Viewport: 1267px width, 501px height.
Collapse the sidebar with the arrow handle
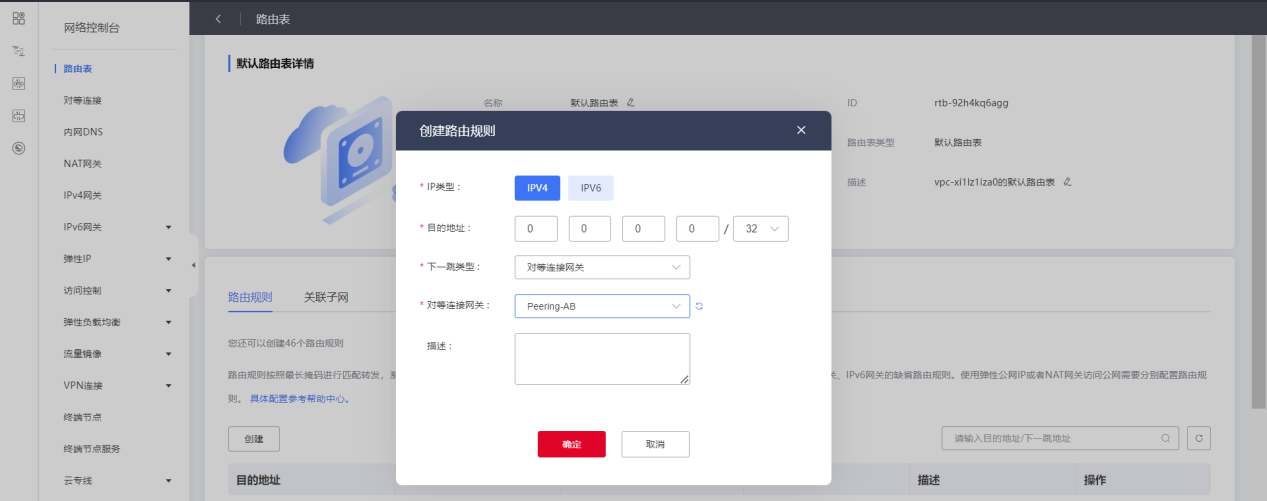click(x=193, y=264)
